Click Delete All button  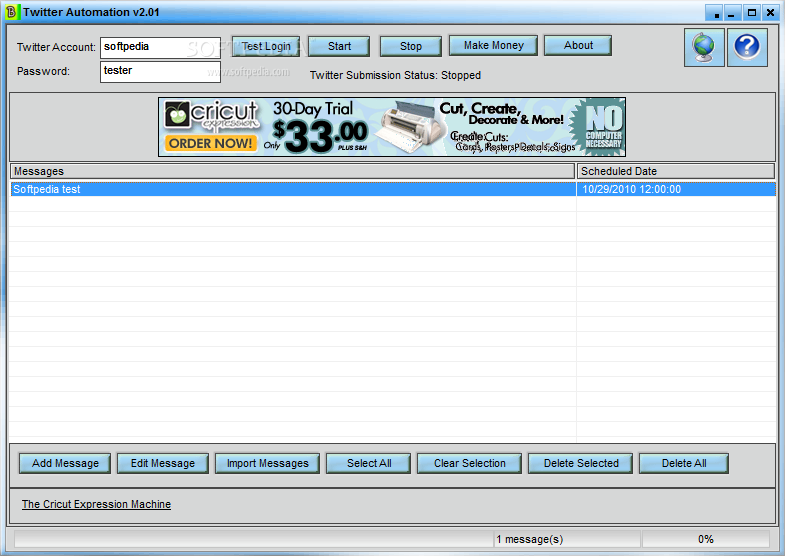pyautogui.click(x=684, y=463)
